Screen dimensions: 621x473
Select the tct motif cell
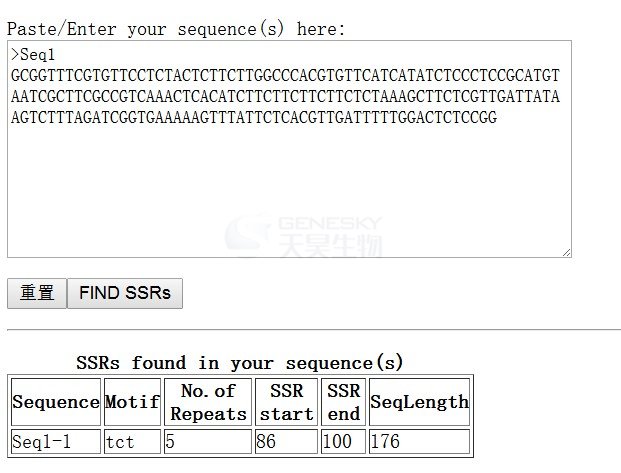(x=132, y=441)
